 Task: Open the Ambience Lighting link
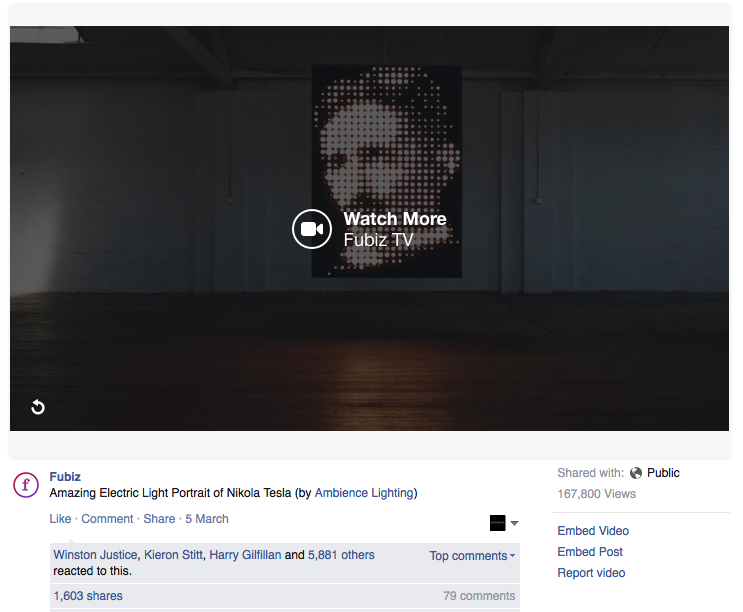point(364,493)
